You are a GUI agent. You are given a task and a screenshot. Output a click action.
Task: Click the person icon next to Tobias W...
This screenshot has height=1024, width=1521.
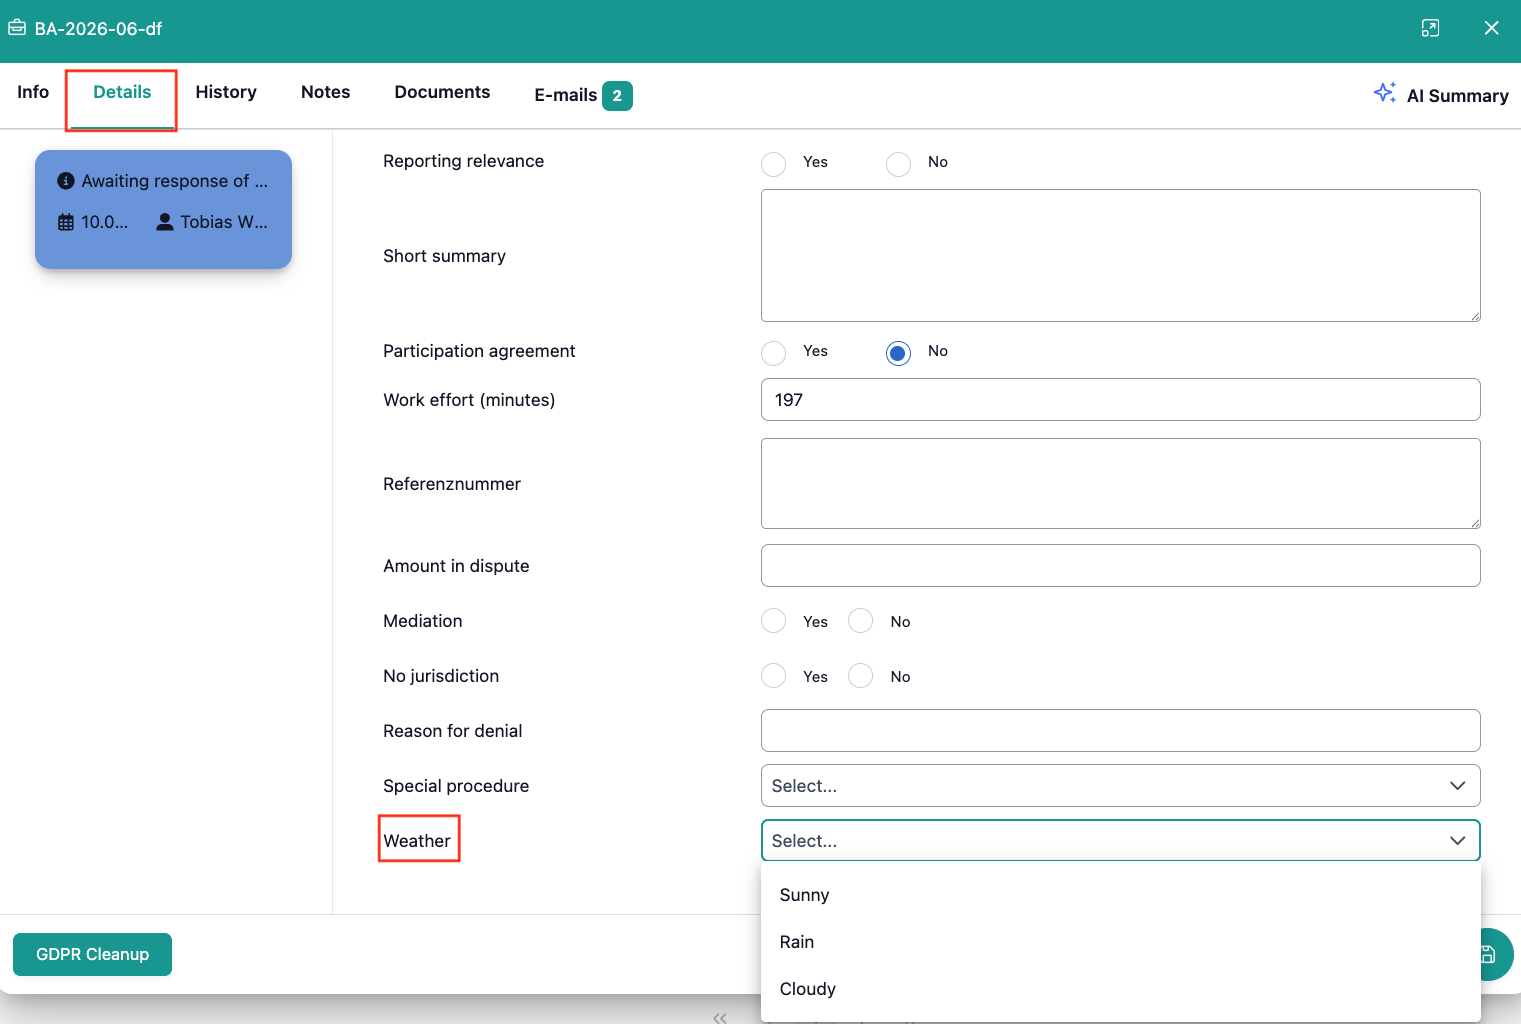point(165,222)
